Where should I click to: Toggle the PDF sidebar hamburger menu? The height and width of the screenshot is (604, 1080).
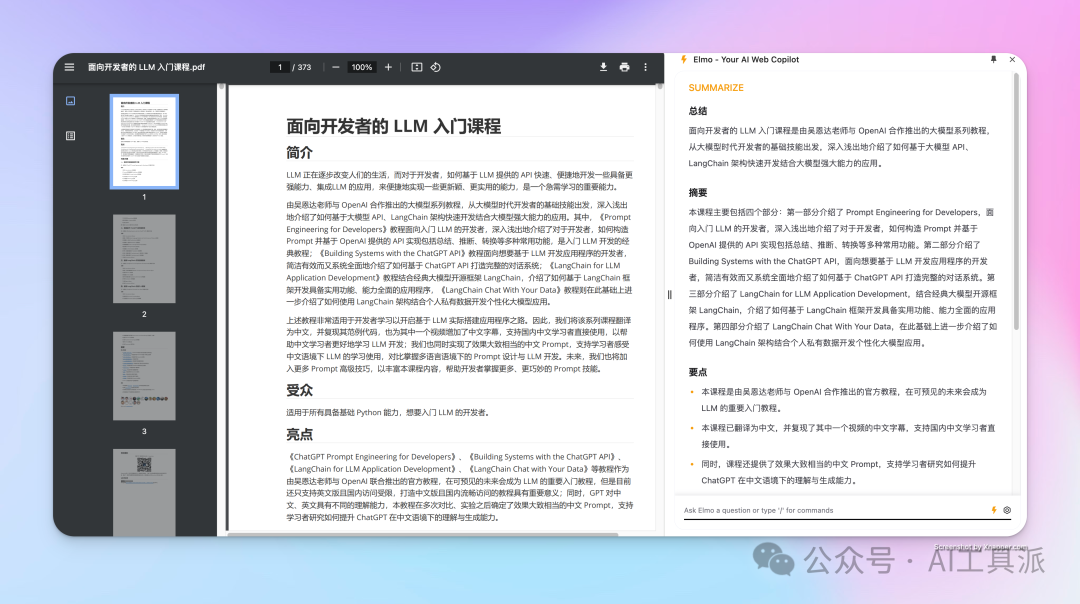point(70,67)
